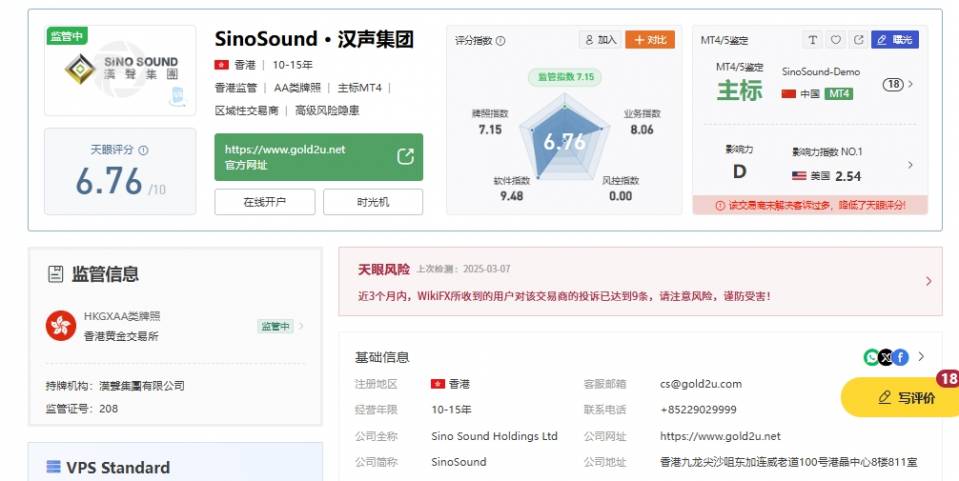Viewport: 959px width, 481px height.
Task: Click the large 主标 green label
Action: tap(739, 91)
